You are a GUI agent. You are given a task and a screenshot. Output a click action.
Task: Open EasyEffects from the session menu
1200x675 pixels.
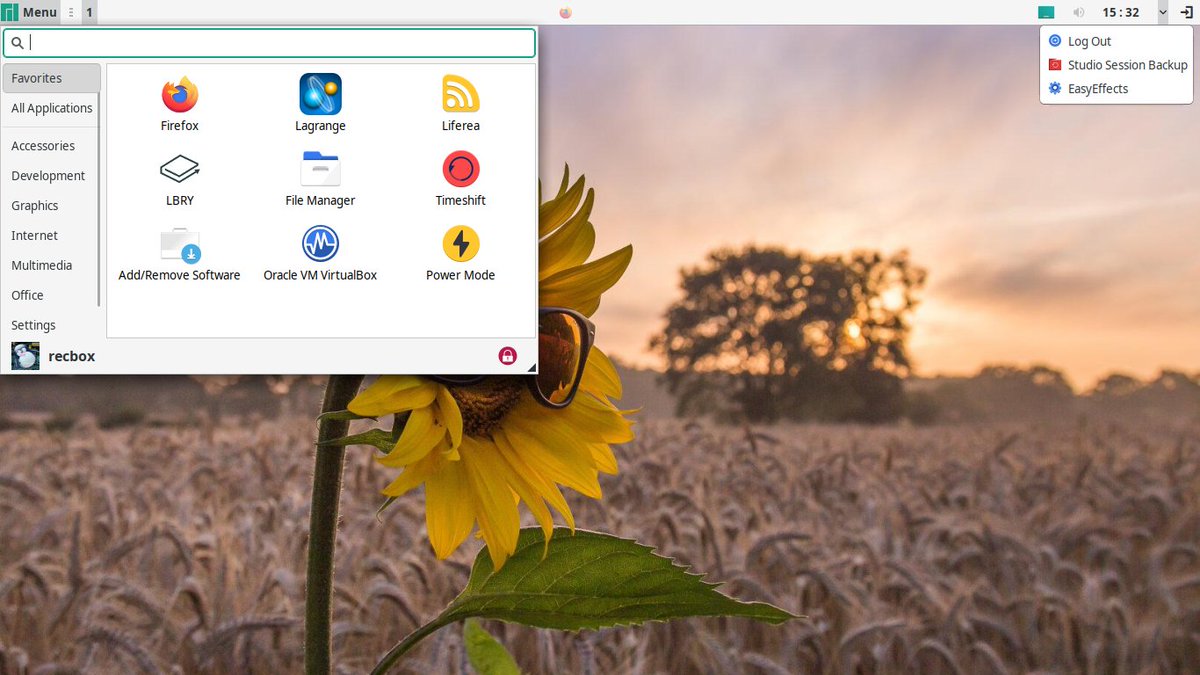click(x=1096, y=88)
